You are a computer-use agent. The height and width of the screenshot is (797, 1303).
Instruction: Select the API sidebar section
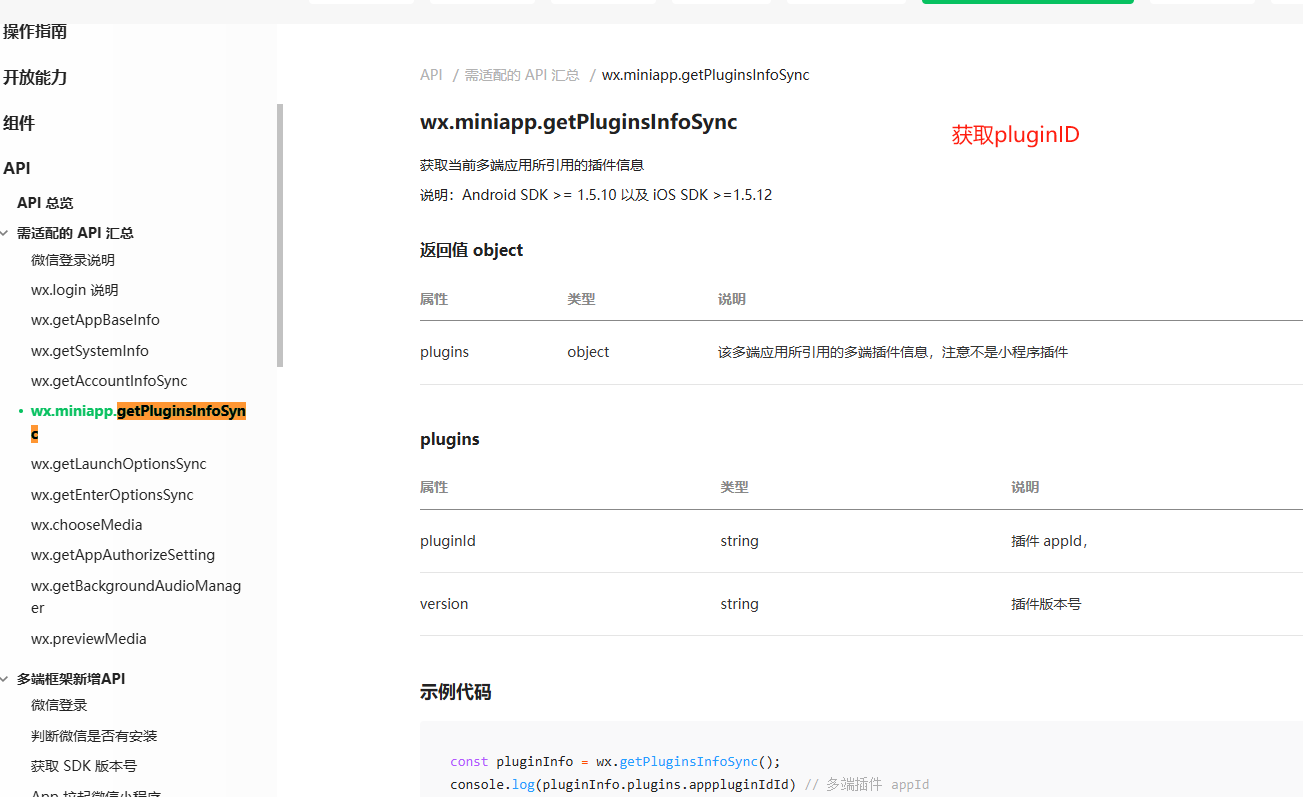pos(17,168)
